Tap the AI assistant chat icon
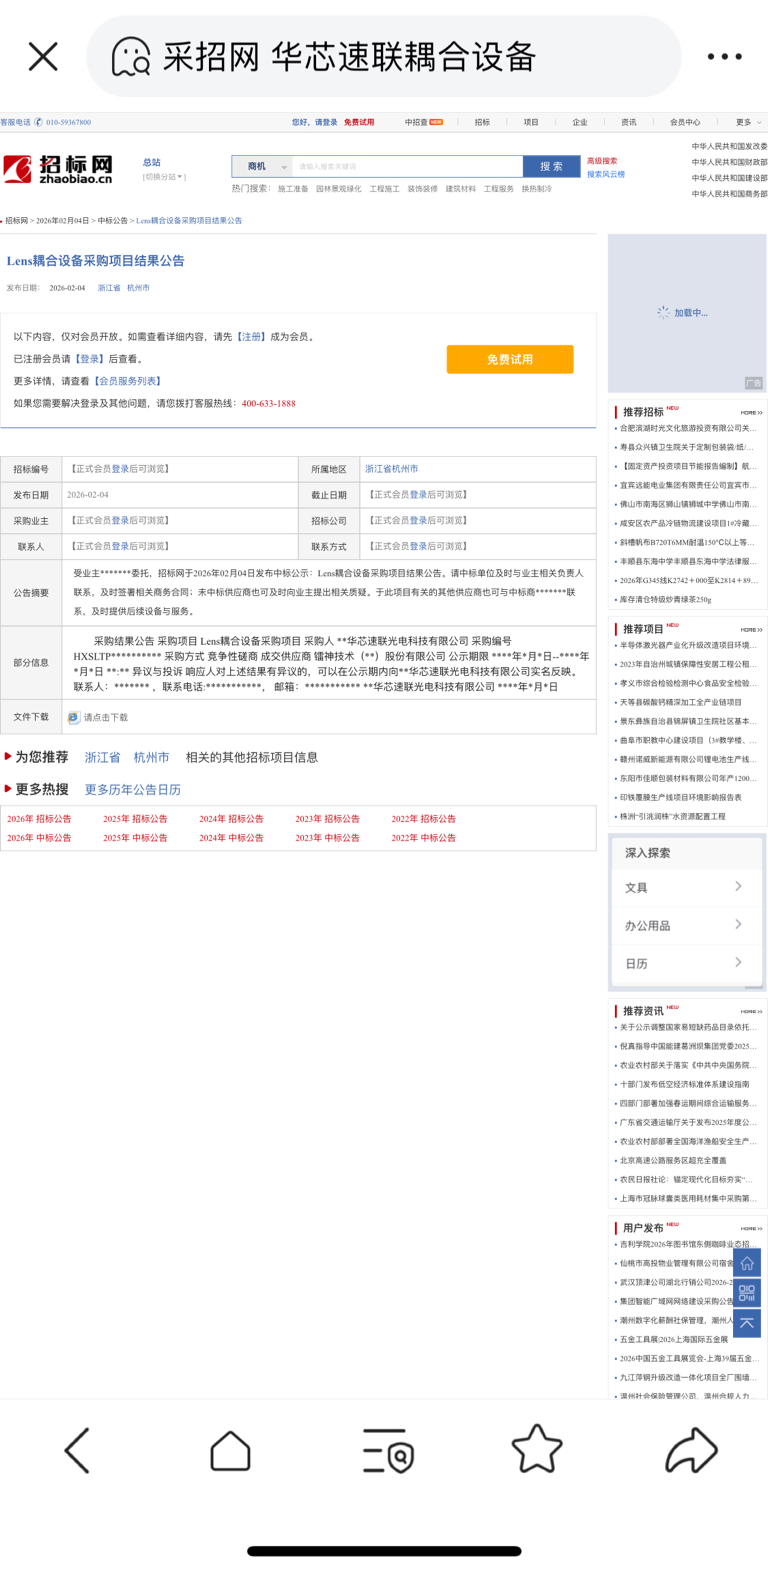Screen dimensions: 768x1573 click(x=130, y=57)
